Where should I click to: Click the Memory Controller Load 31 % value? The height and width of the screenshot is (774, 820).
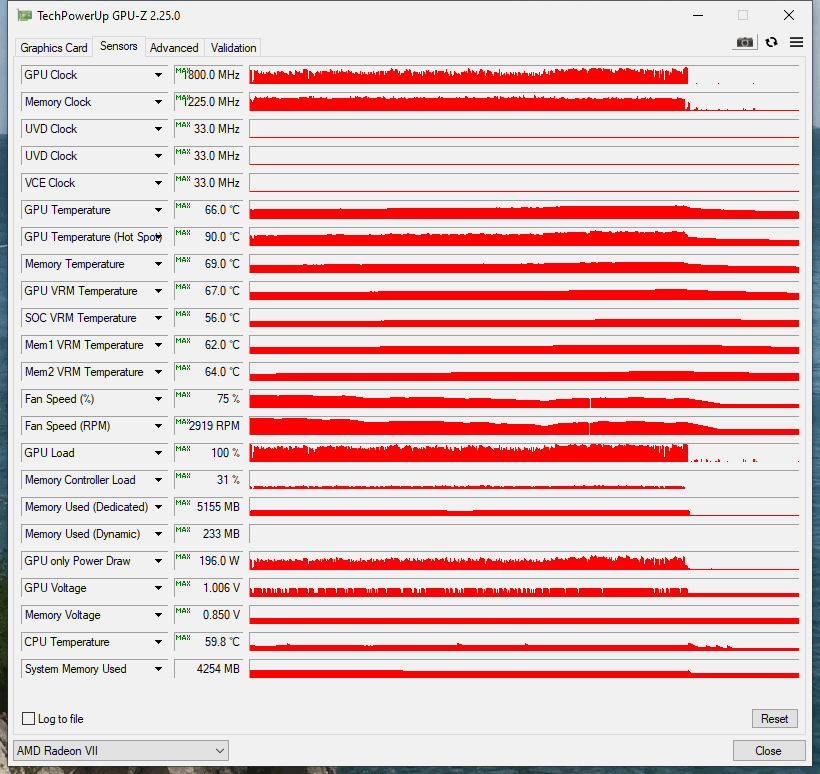pos(208,480)
